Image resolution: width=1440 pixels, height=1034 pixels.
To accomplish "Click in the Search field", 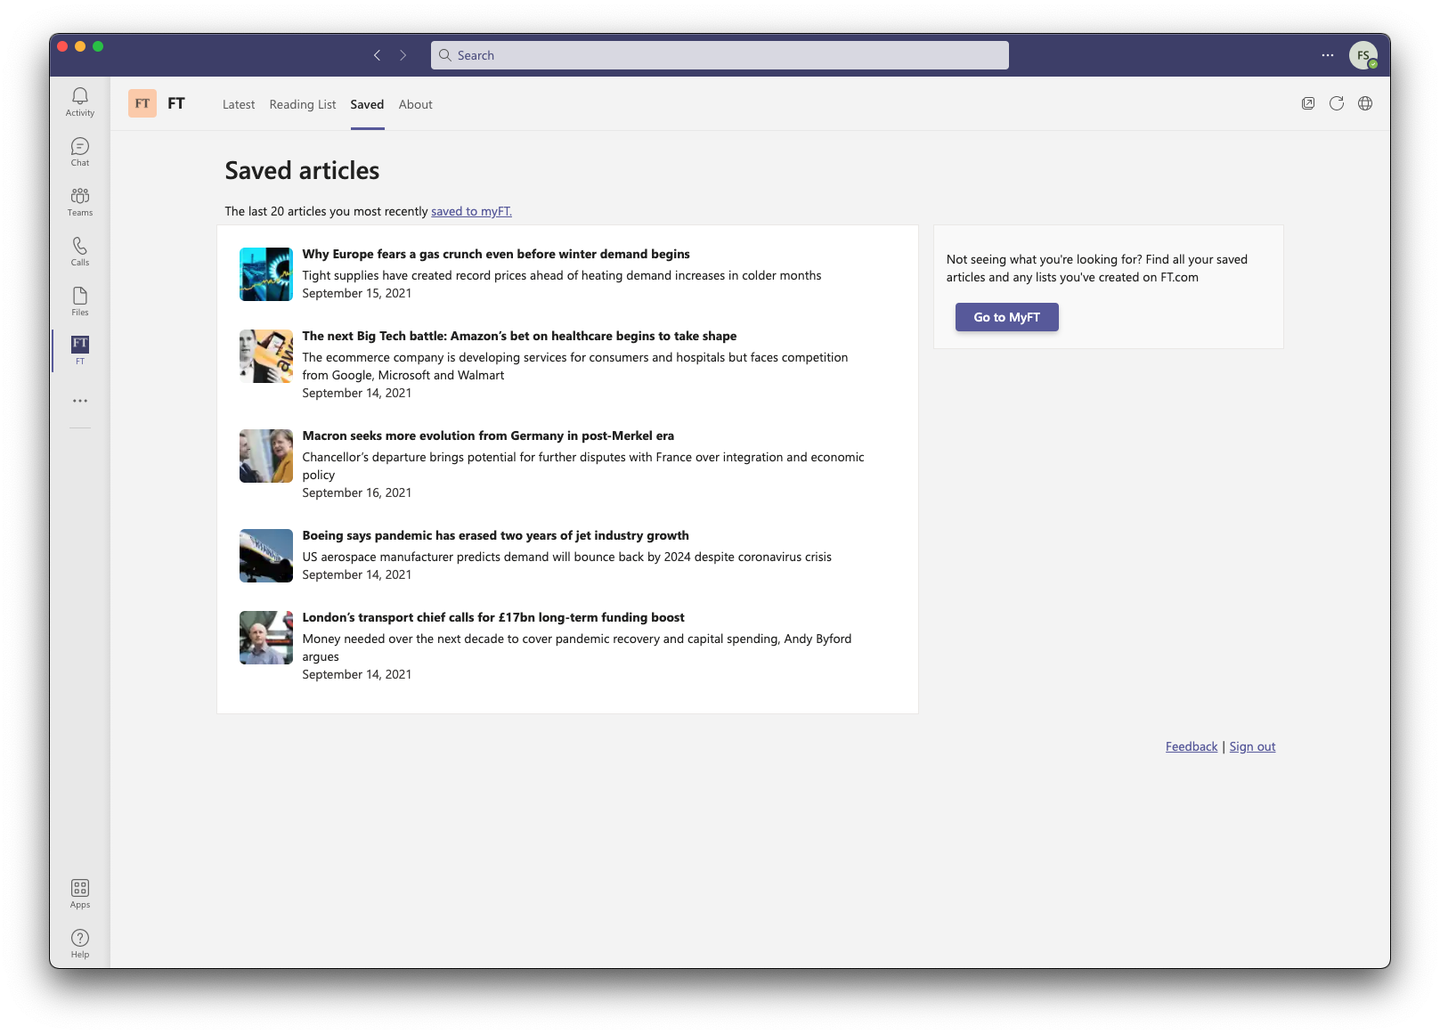I will pos(720,56).
